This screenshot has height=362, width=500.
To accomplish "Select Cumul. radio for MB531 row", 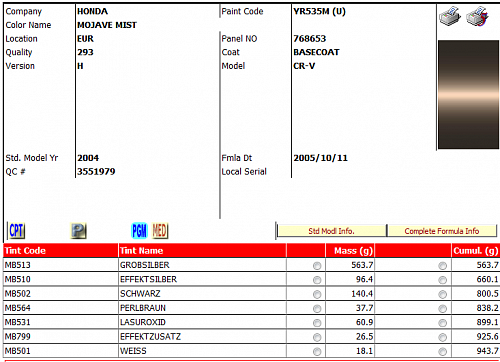I will (x=443, y=323).
